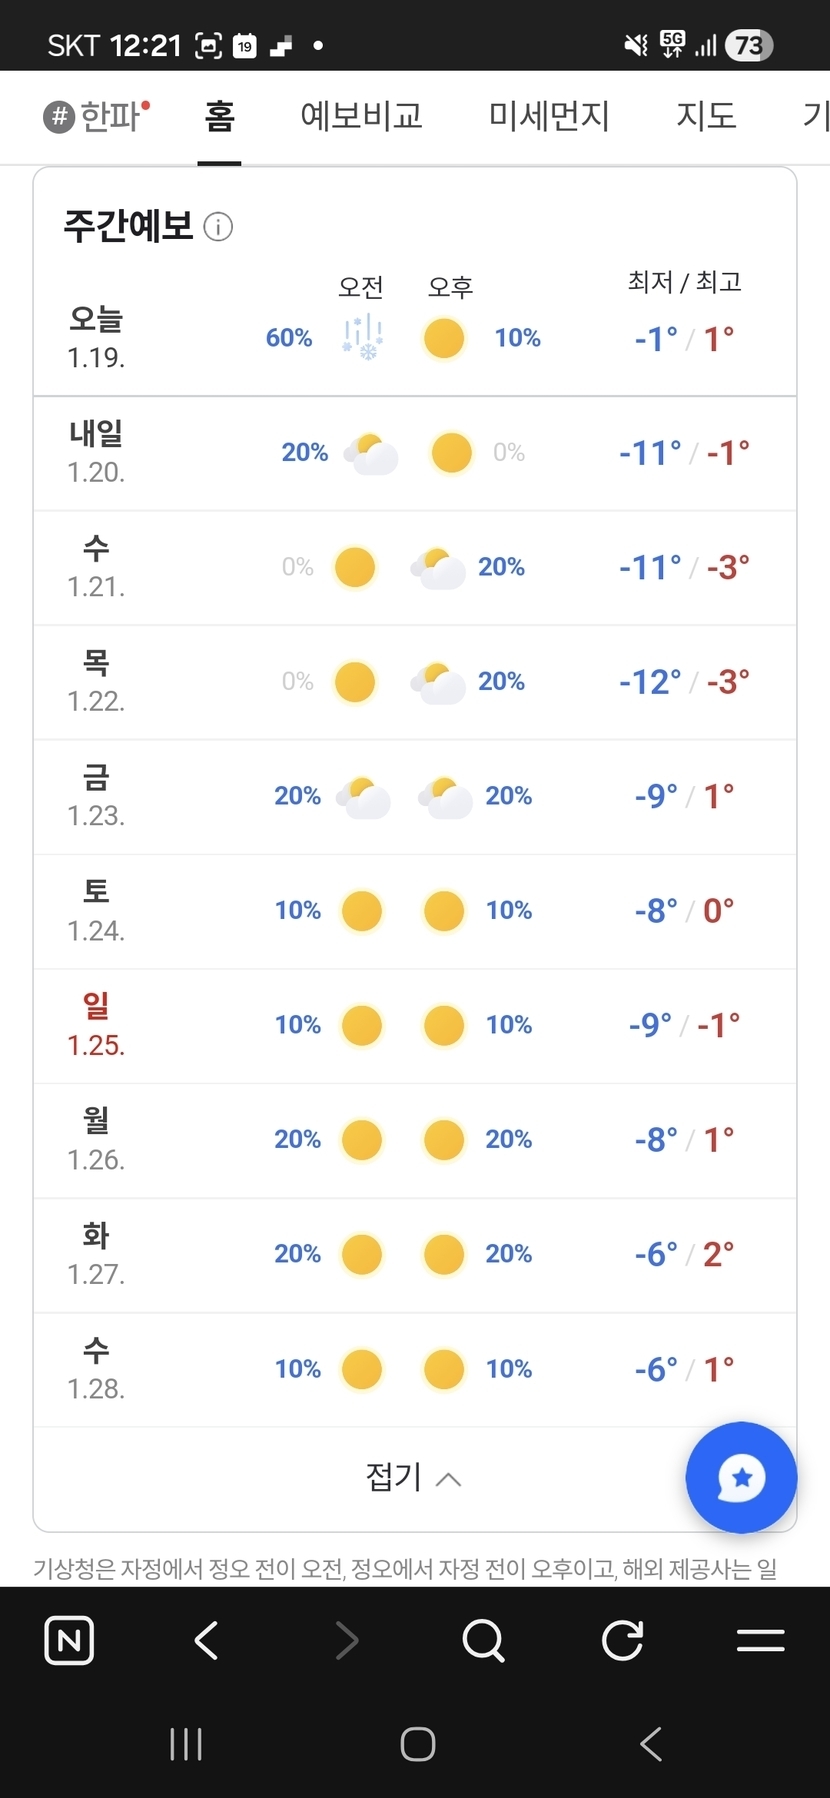The height and width of the screenshot is (1798, 830).
Task: Tap the browser forward arrow
Action: tap(346, 1640)
